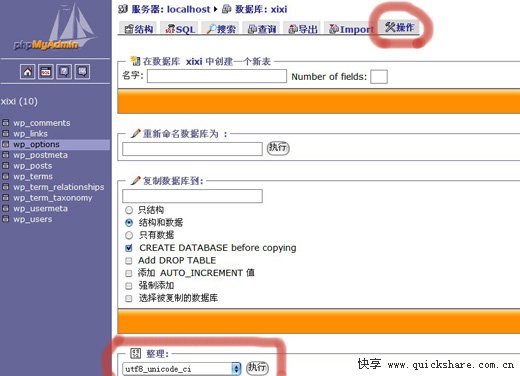Image resolution: width=520 pixels, height=376 pixels.
Task: Switch to the 查询 (Query) tab
Action: (262, 29)
